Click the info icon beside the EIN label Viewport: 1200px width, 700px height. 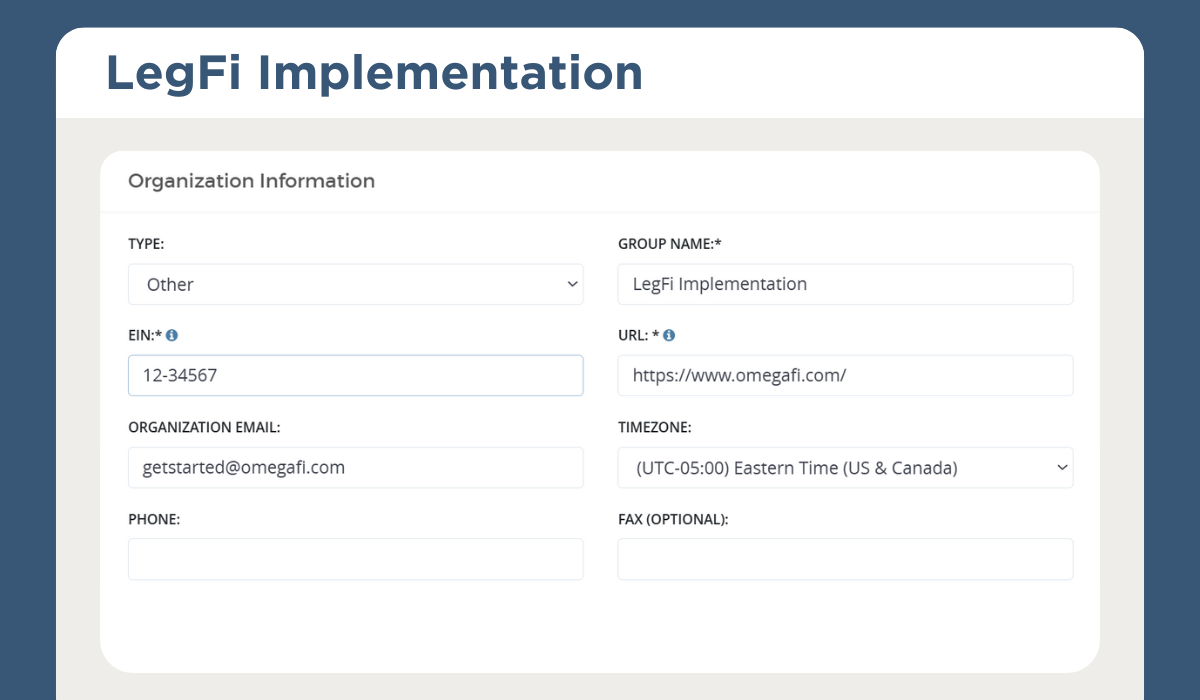pyautogui.click(x=172, y=336)
